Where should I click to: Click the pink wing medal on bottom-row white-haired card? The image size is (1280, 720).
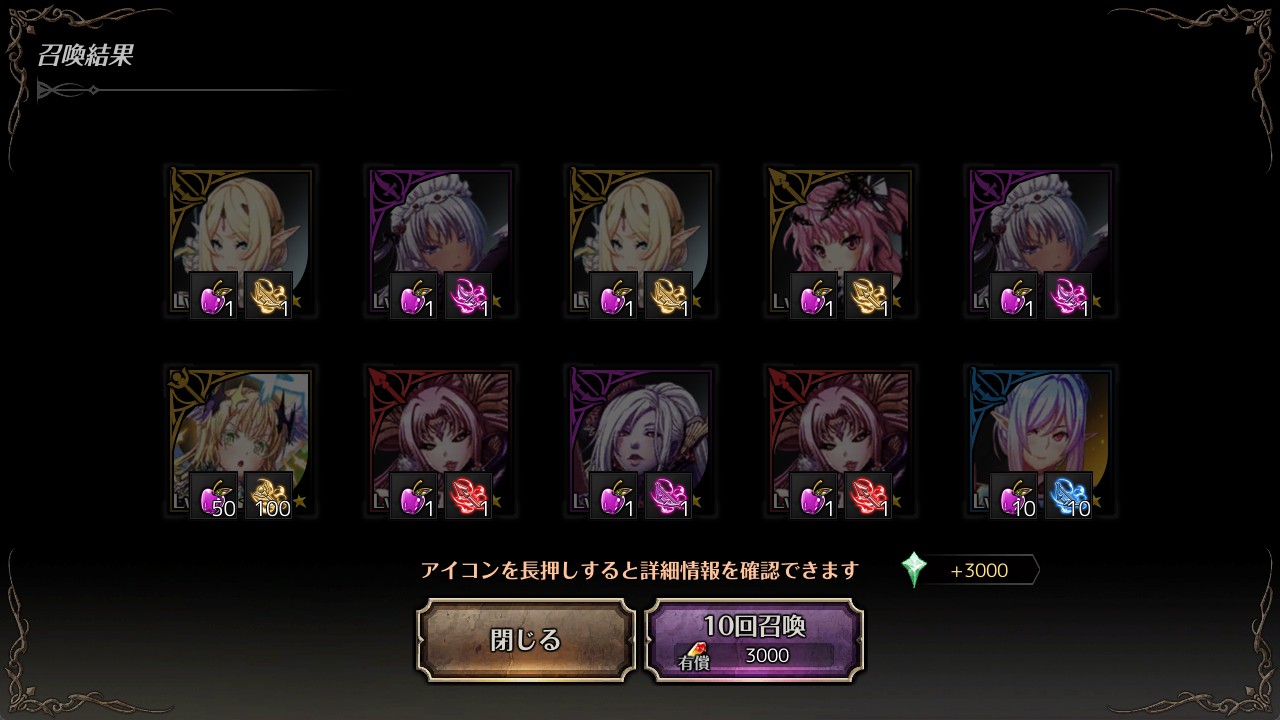click(x=669, y=495)
